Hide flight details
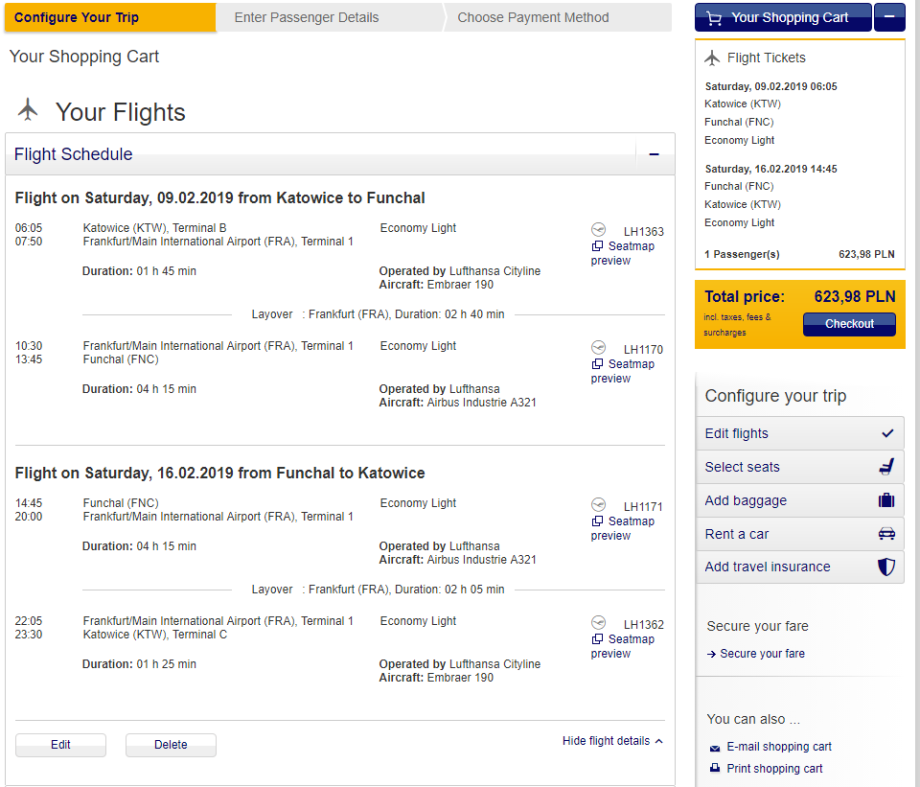Screen dimensions: 920x787 [x=612, y=741]
